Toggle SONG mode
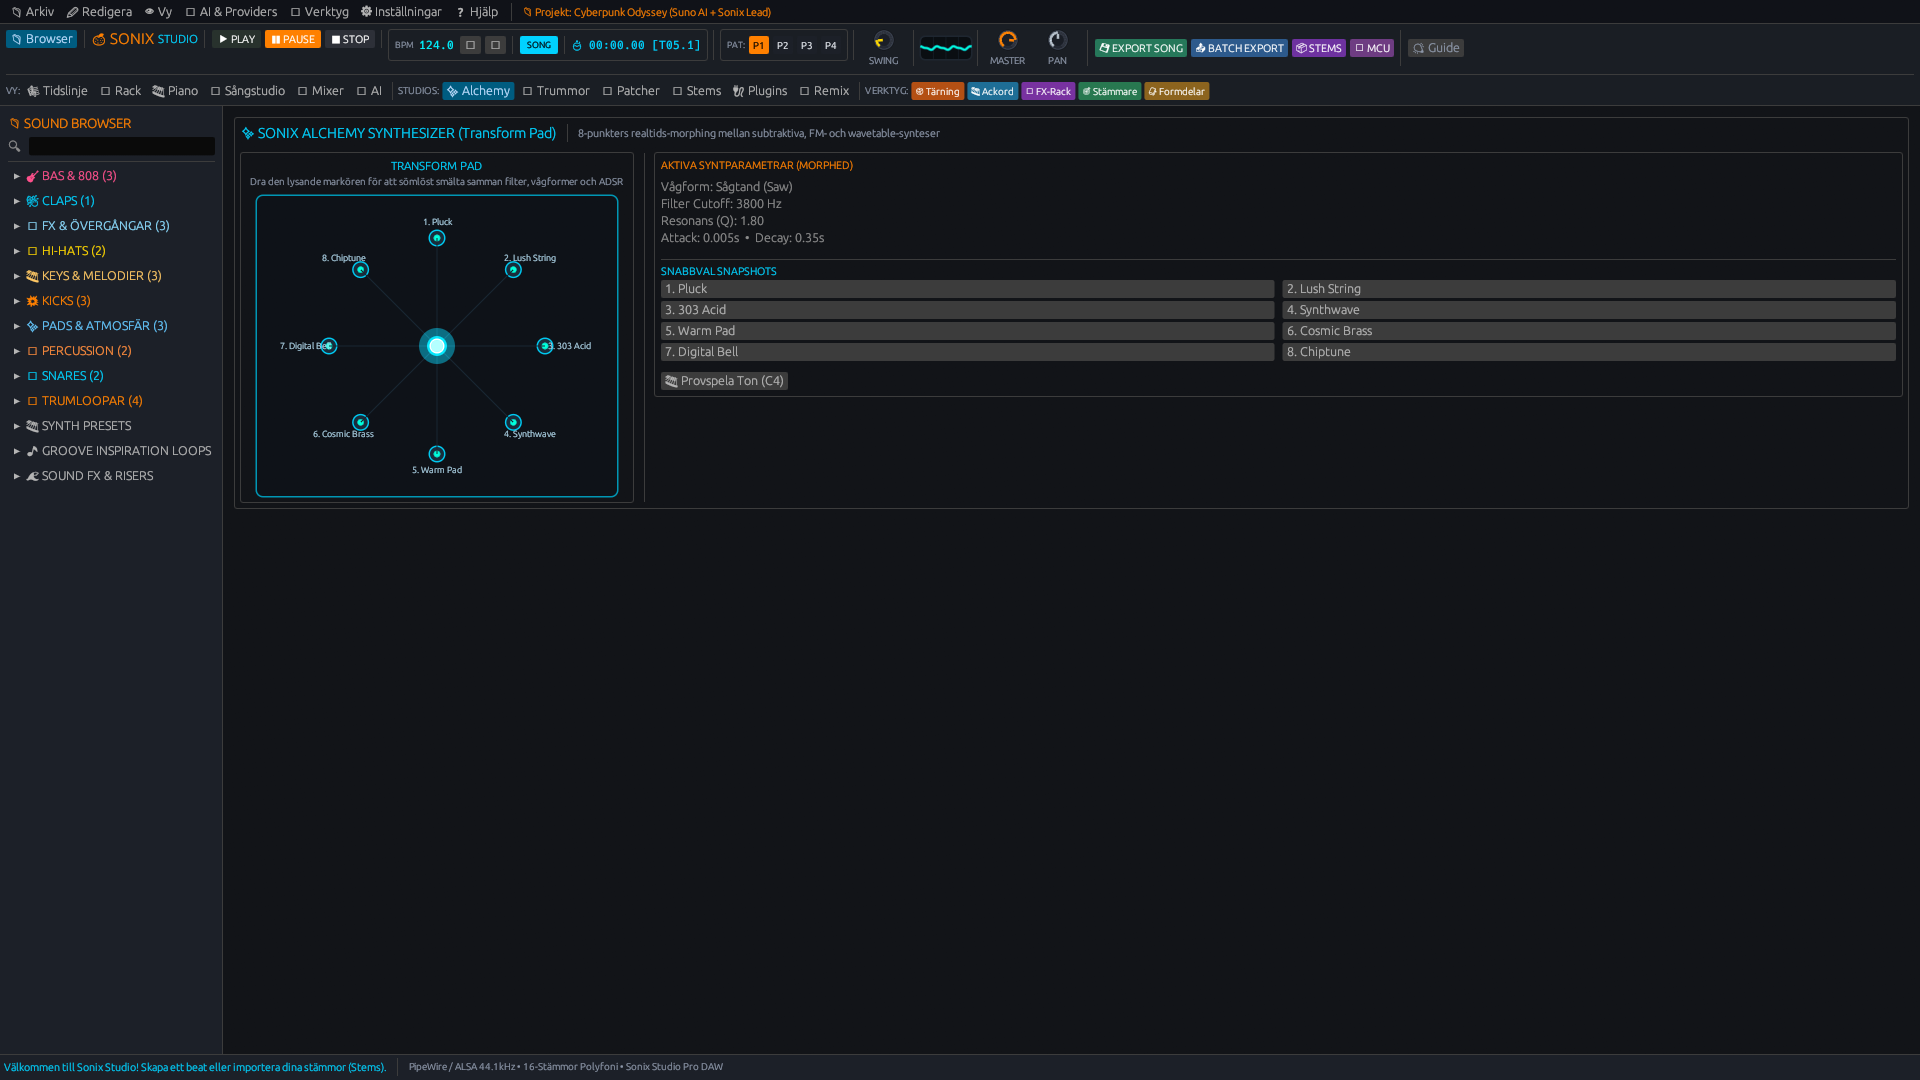The image size is (1920, 1080). coord(538,45)
